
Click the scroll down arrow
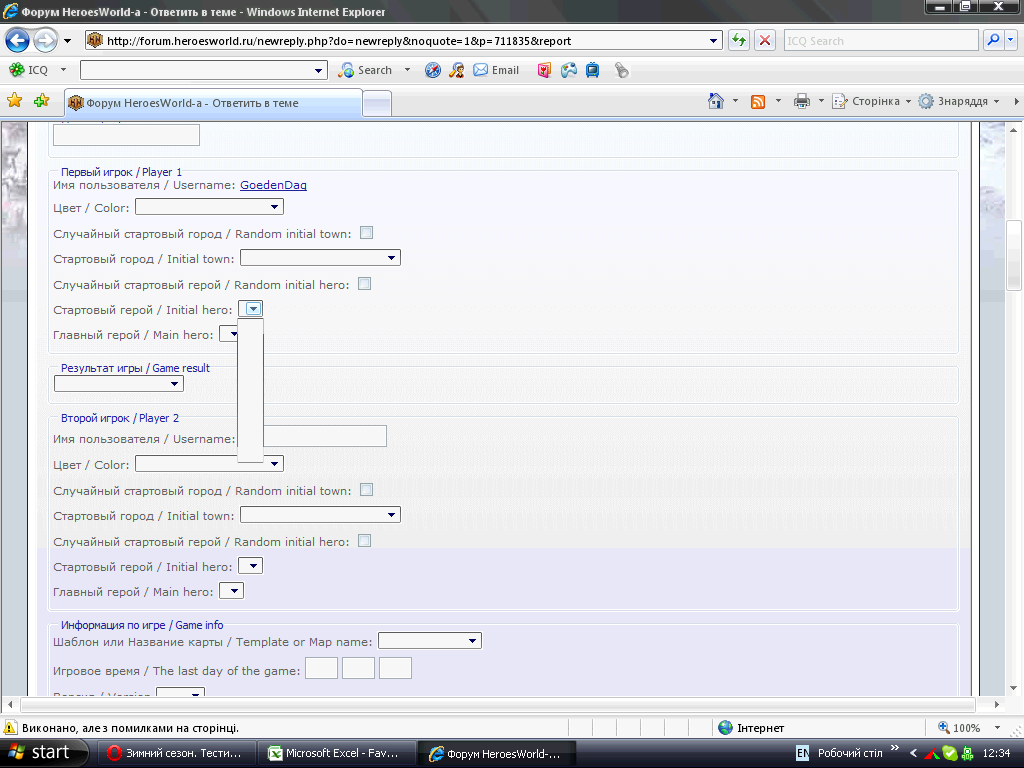coord(1014,688)
